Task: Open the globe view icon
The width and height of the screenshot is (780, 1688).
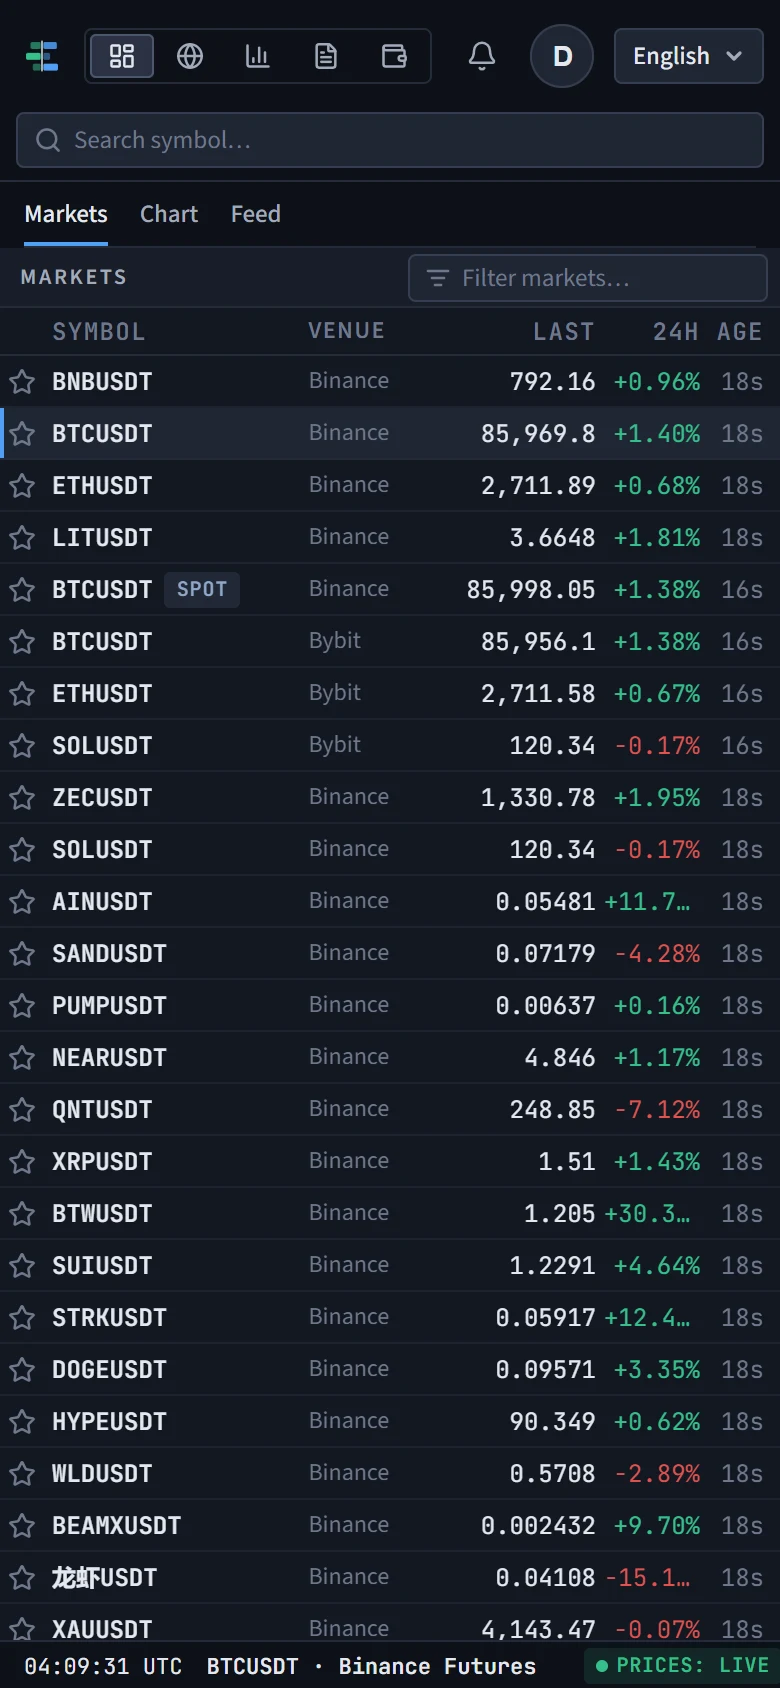Action: click(x=190, y=56)
